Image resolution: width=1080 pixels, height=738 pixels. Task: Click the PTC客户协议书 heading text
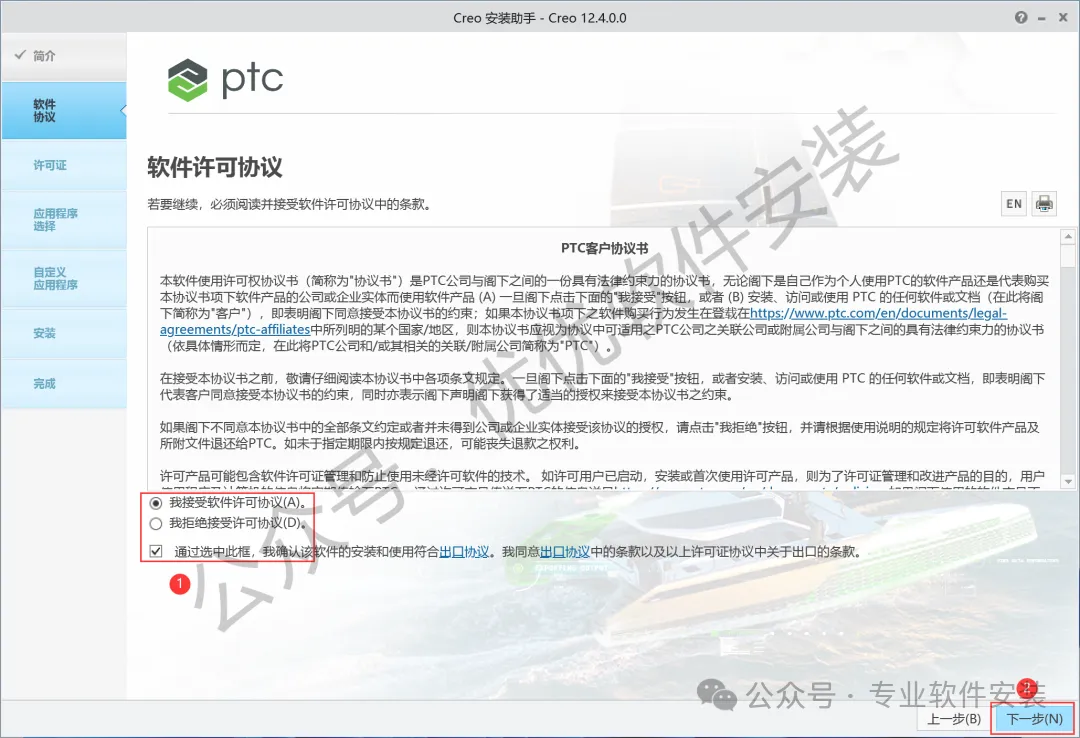coord(604,248)
